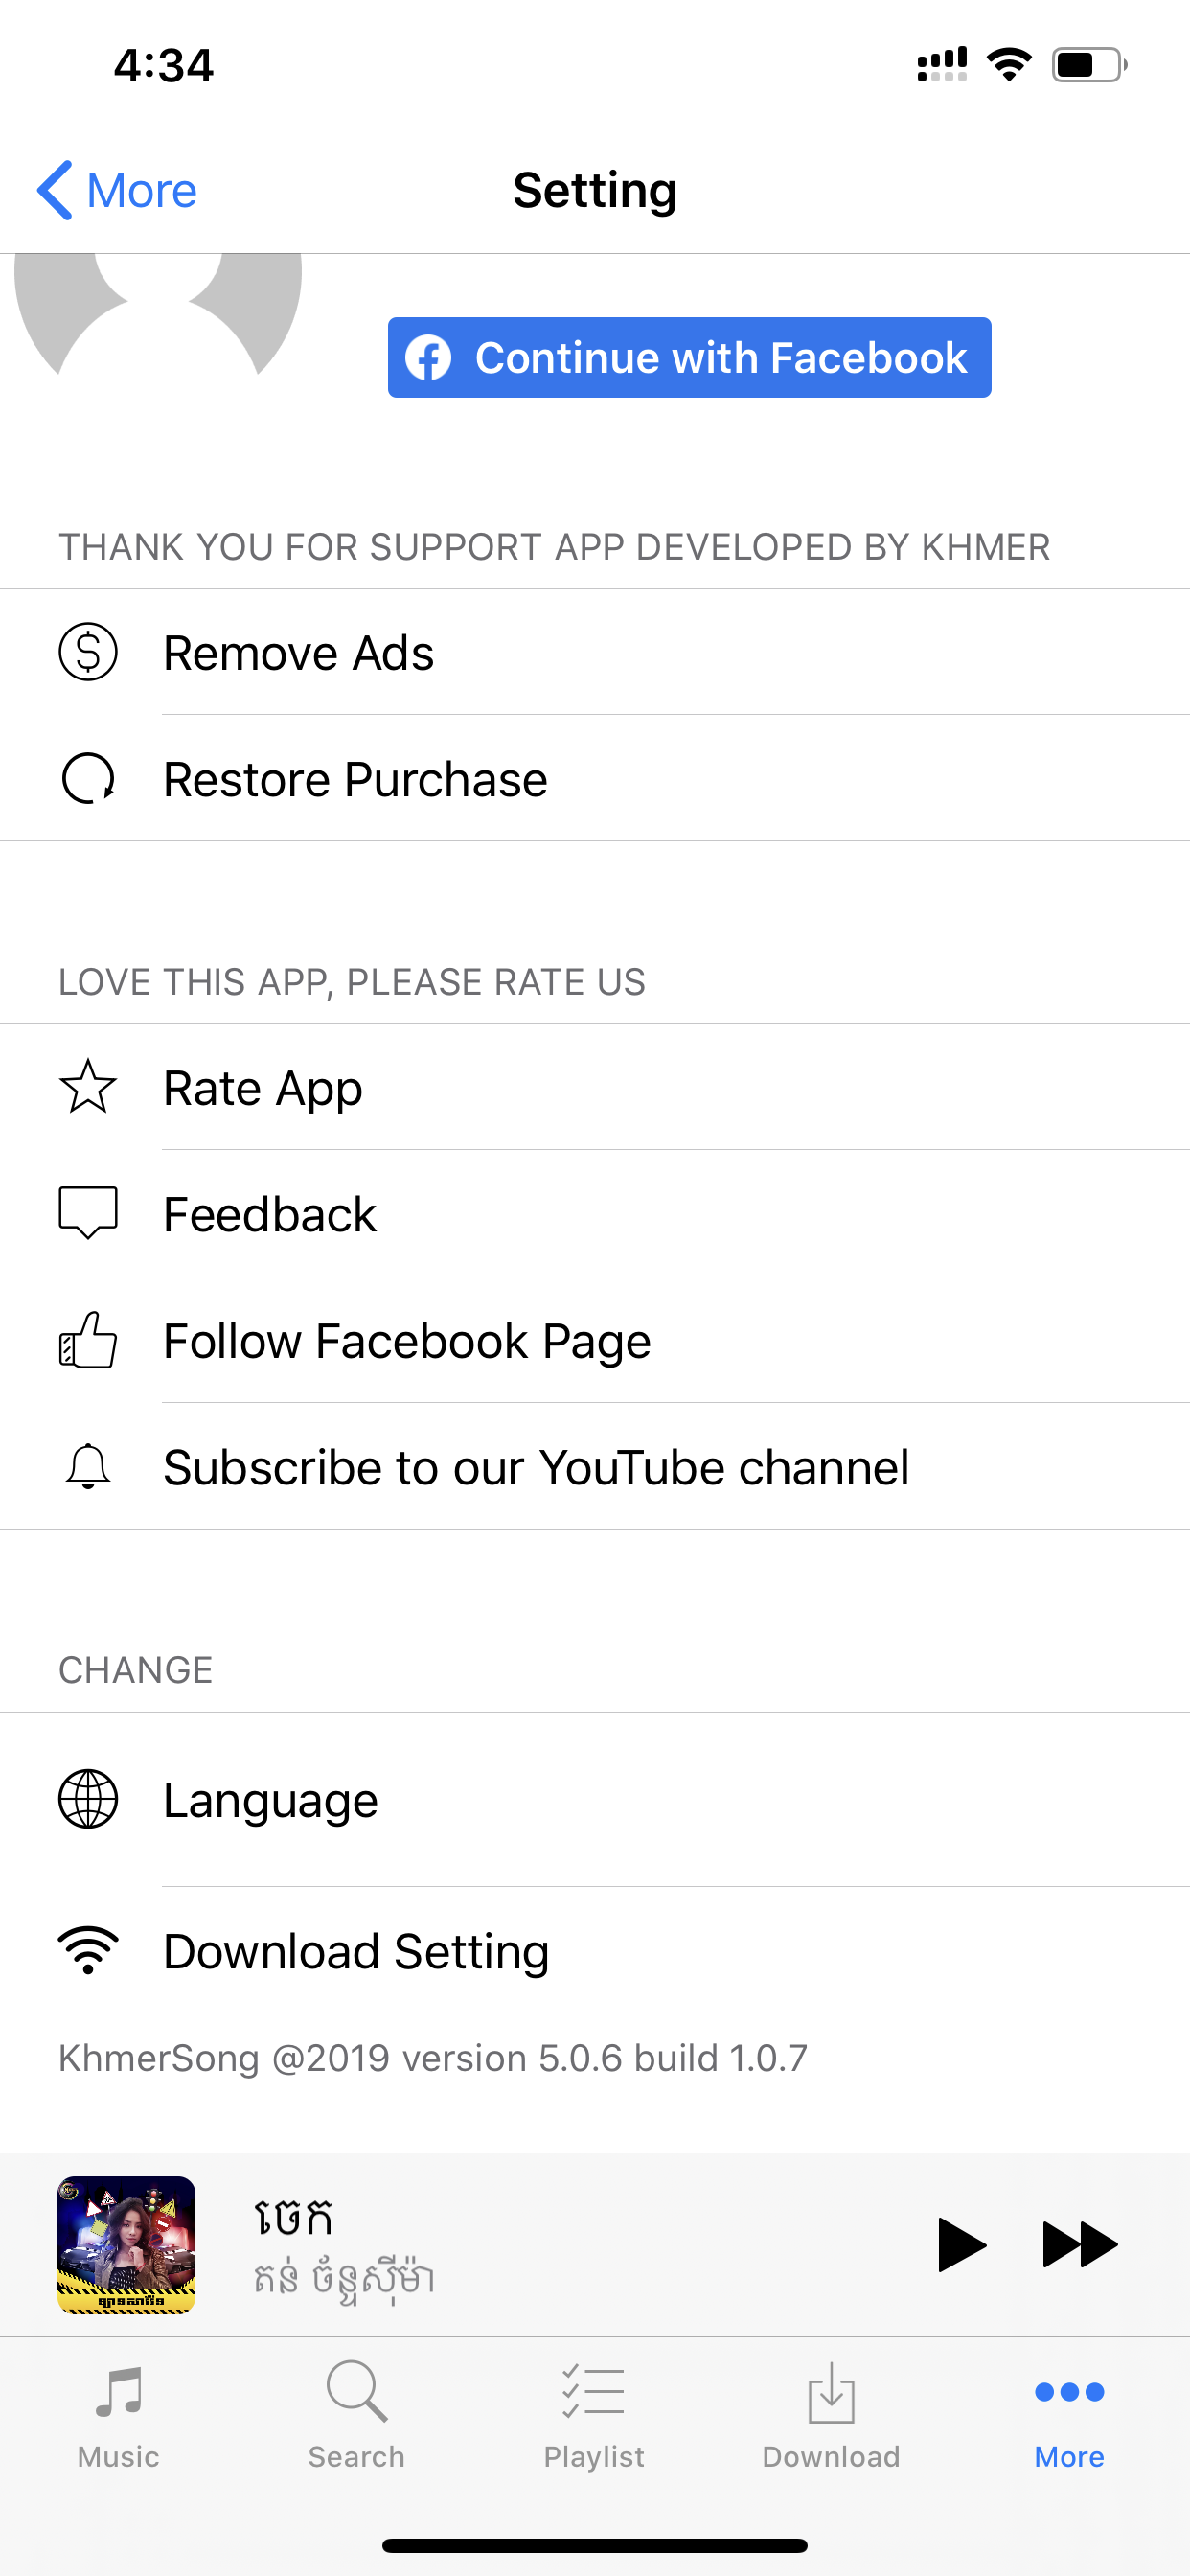Tap the YouTube subscribe bell icon
This screenshot has height=2576, width=1190.
(x=88, y=1467)
